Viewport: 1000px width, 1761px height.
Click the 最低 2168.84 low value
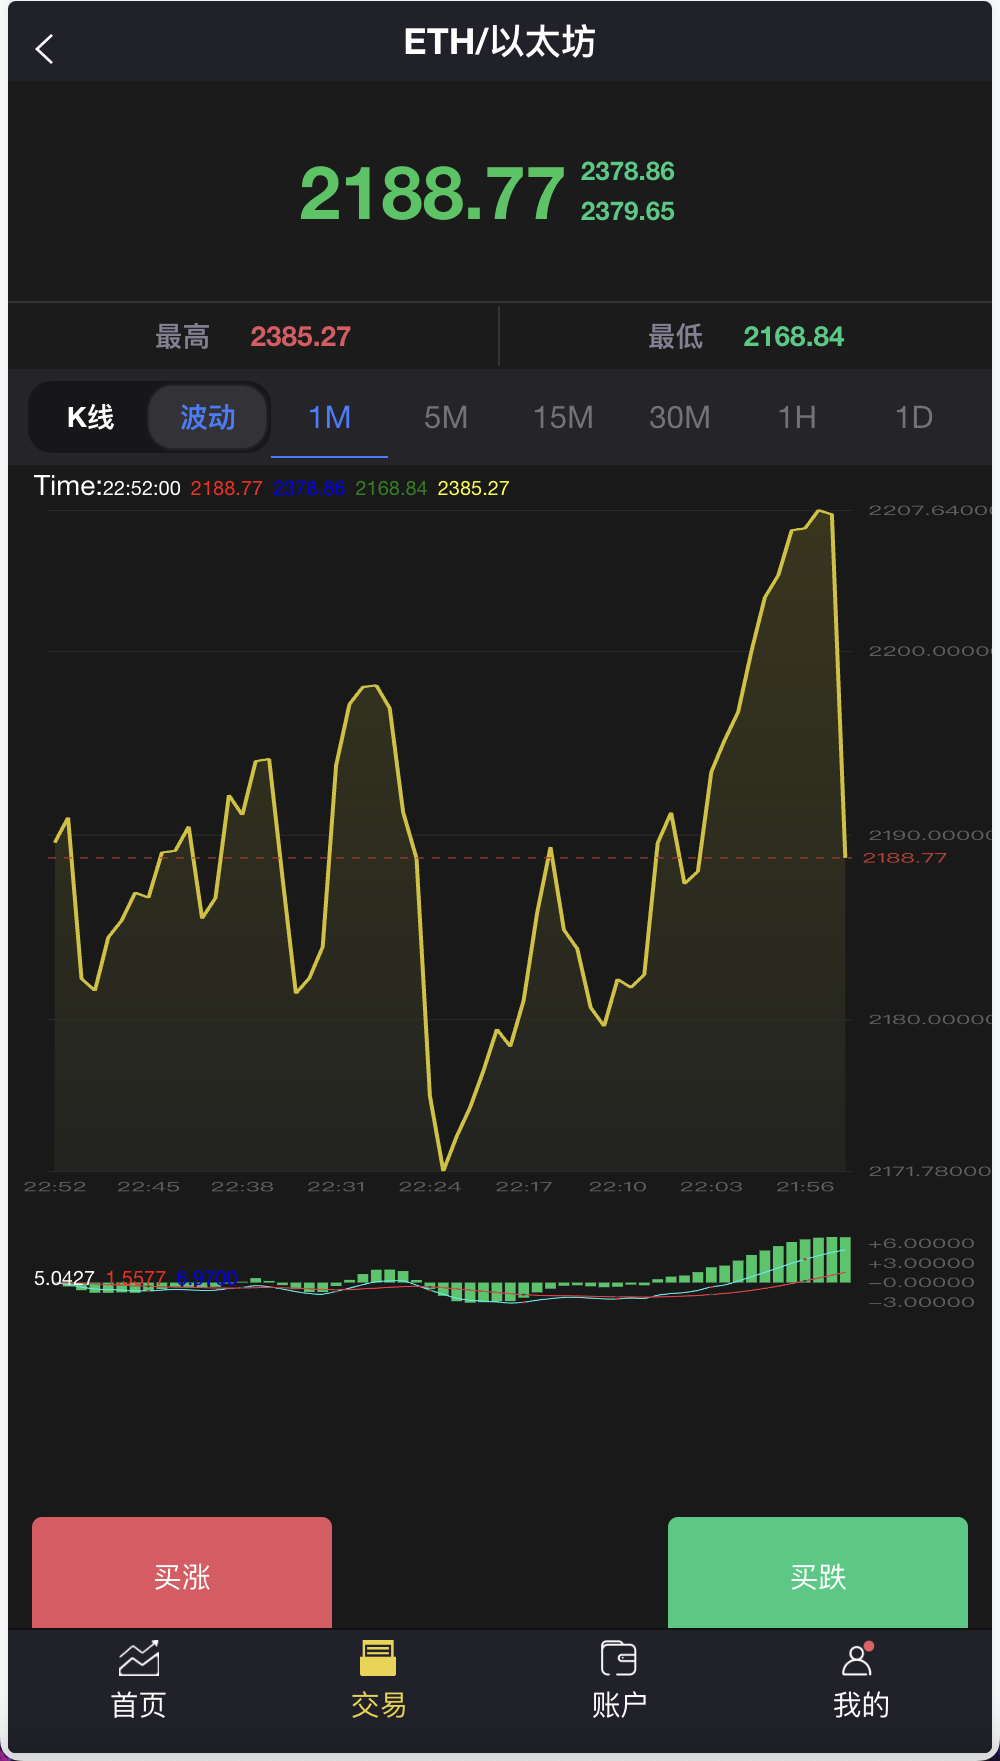[793, 337]
